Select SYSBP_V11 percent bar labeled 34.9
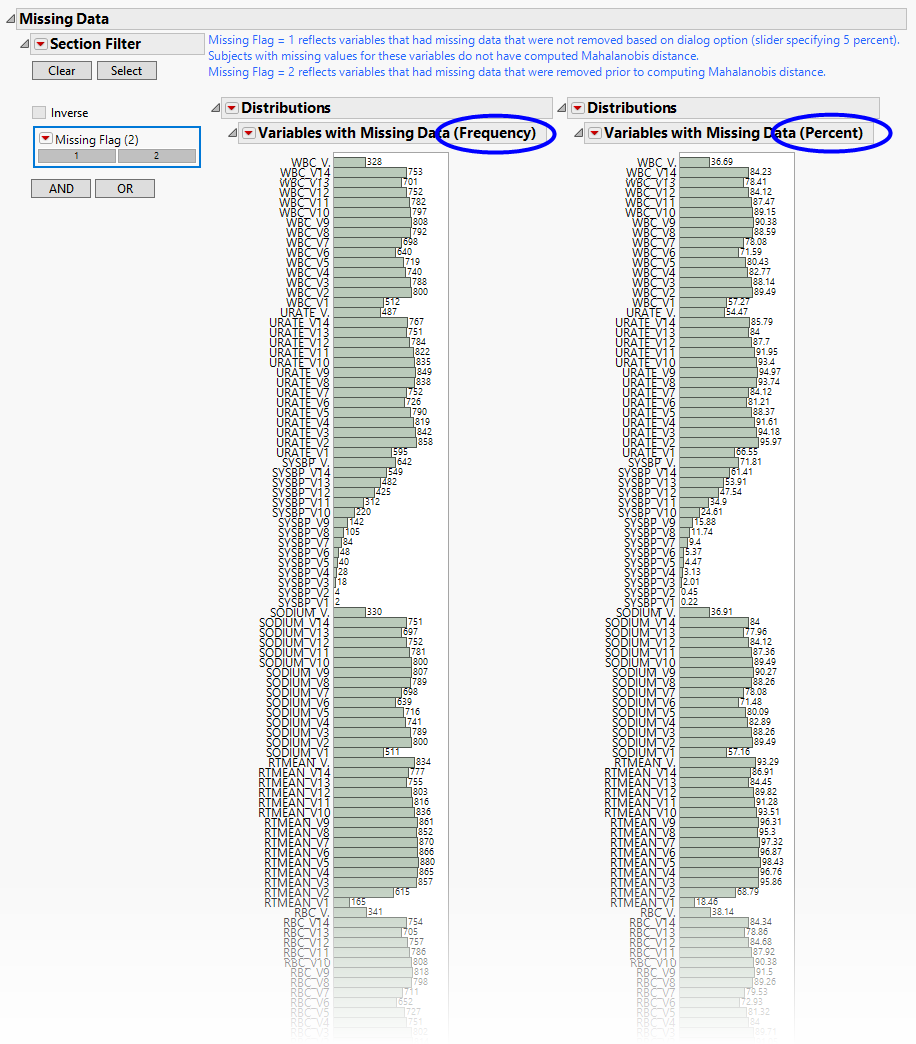This screenshot has height=1044, width=916. 694,502
